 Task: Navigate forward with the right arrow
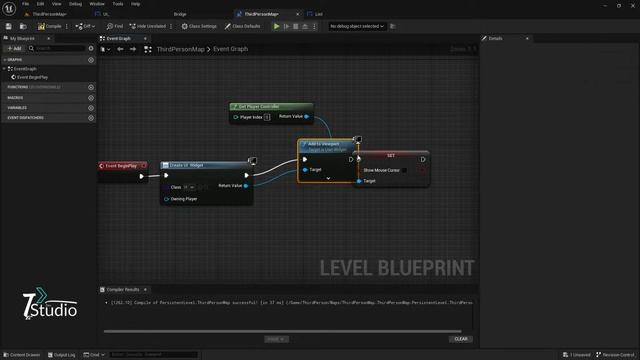[133, 49]
